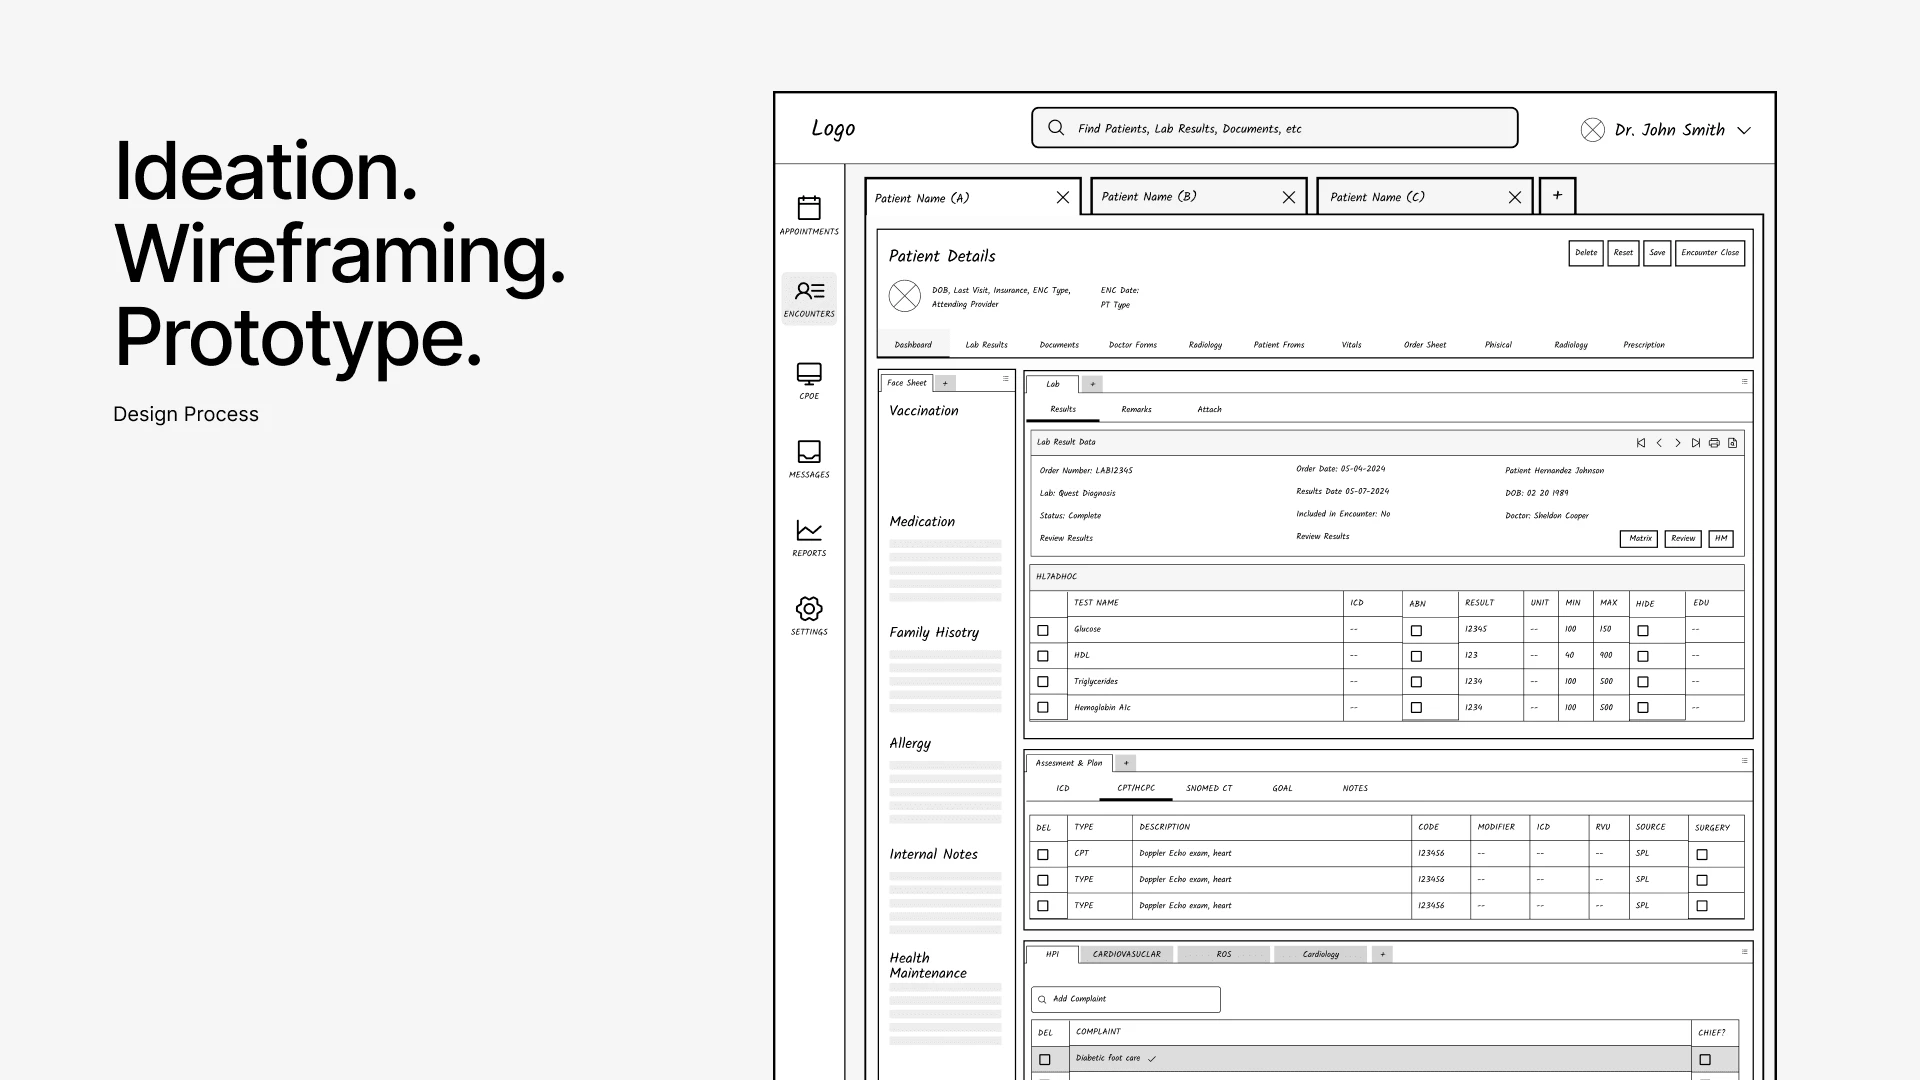This screenshot has height=1080, width=1920.
Task: Open the Lab panel options menu
Action: click(x=1745, y=381)
